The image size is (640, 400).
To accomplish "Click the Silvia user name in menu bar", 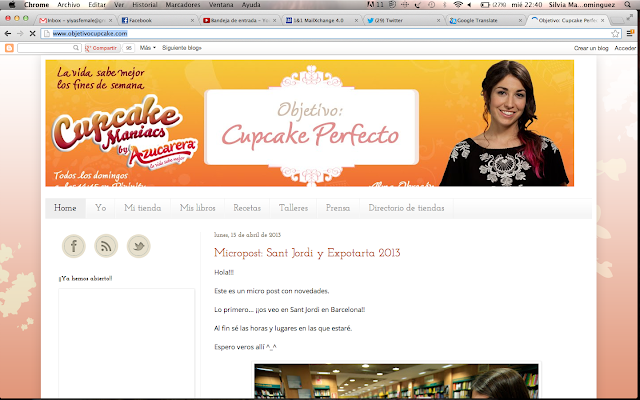I will (582, 5).
